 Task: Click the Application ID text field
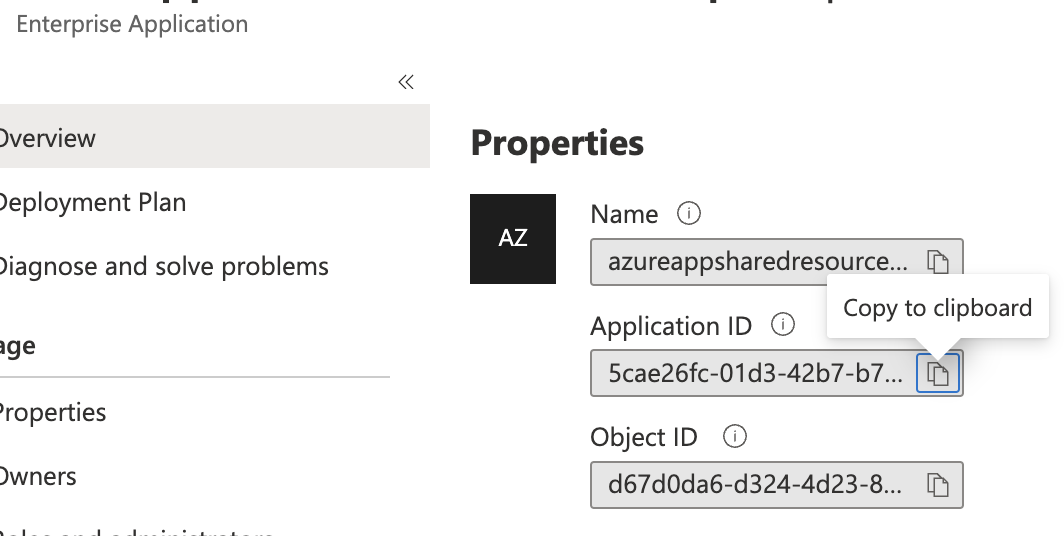click(x=755, y=374)
